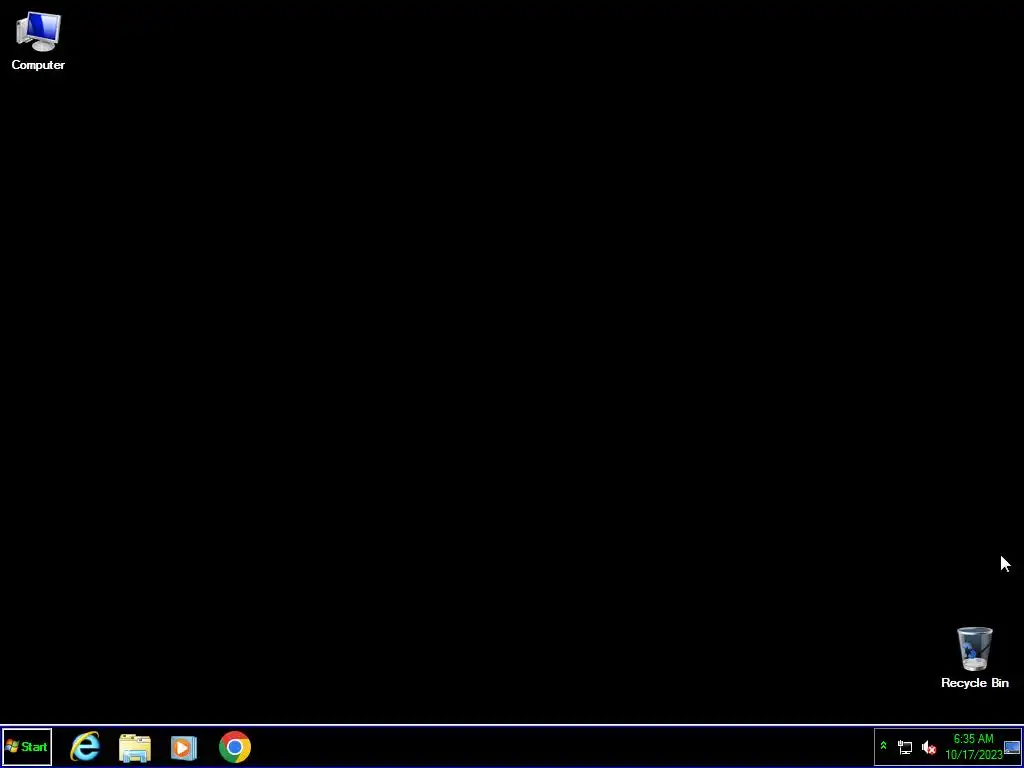Launch Internet Explorer from the taskbar
Screen dimensions: 1024x768
[86, 746]
